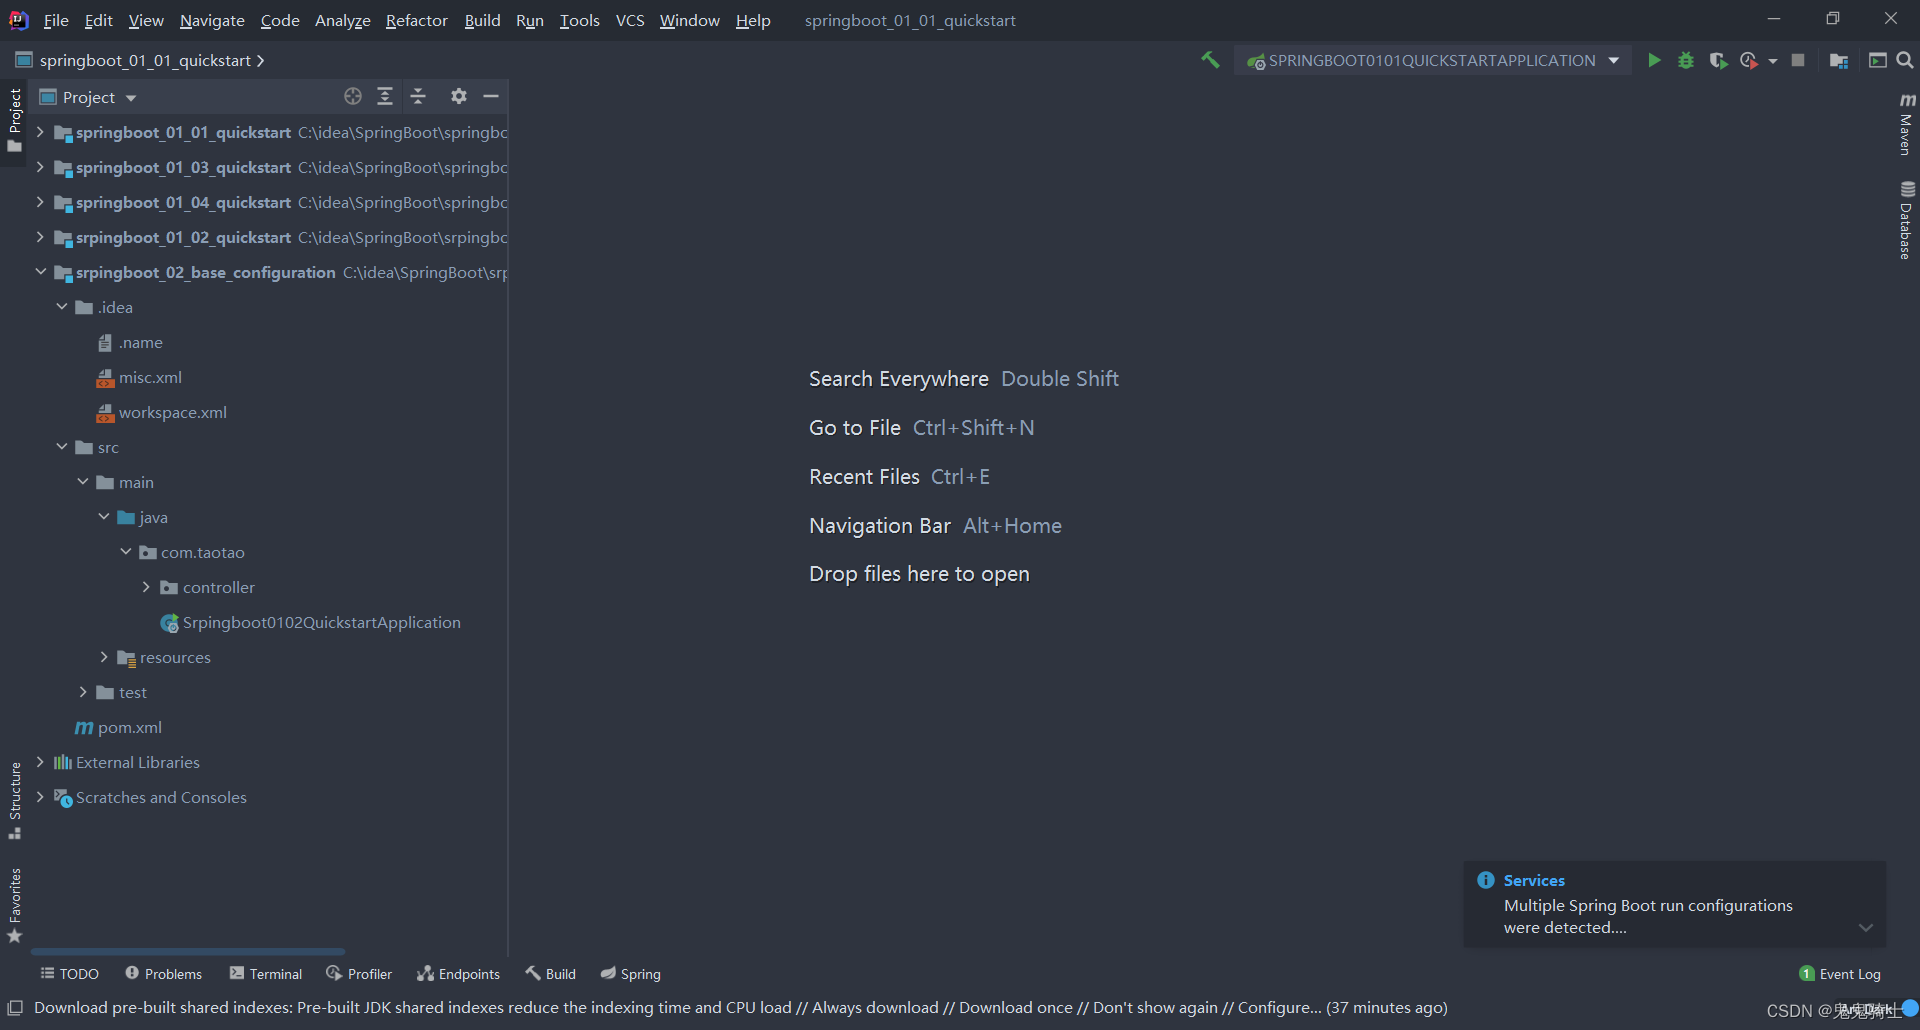Expand All icon in Project panel
This screenshot has height=1030, width=1920.
tap(385, 96)
